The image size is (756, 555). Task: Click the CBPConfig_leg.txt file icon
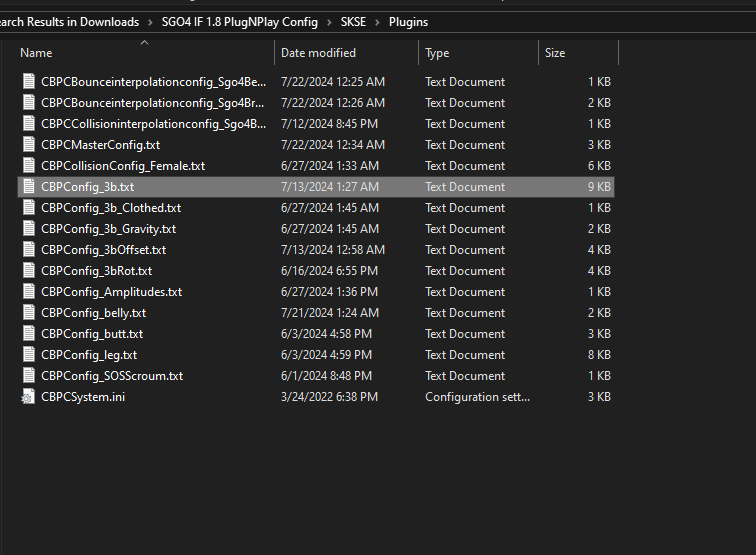(29, 355)
